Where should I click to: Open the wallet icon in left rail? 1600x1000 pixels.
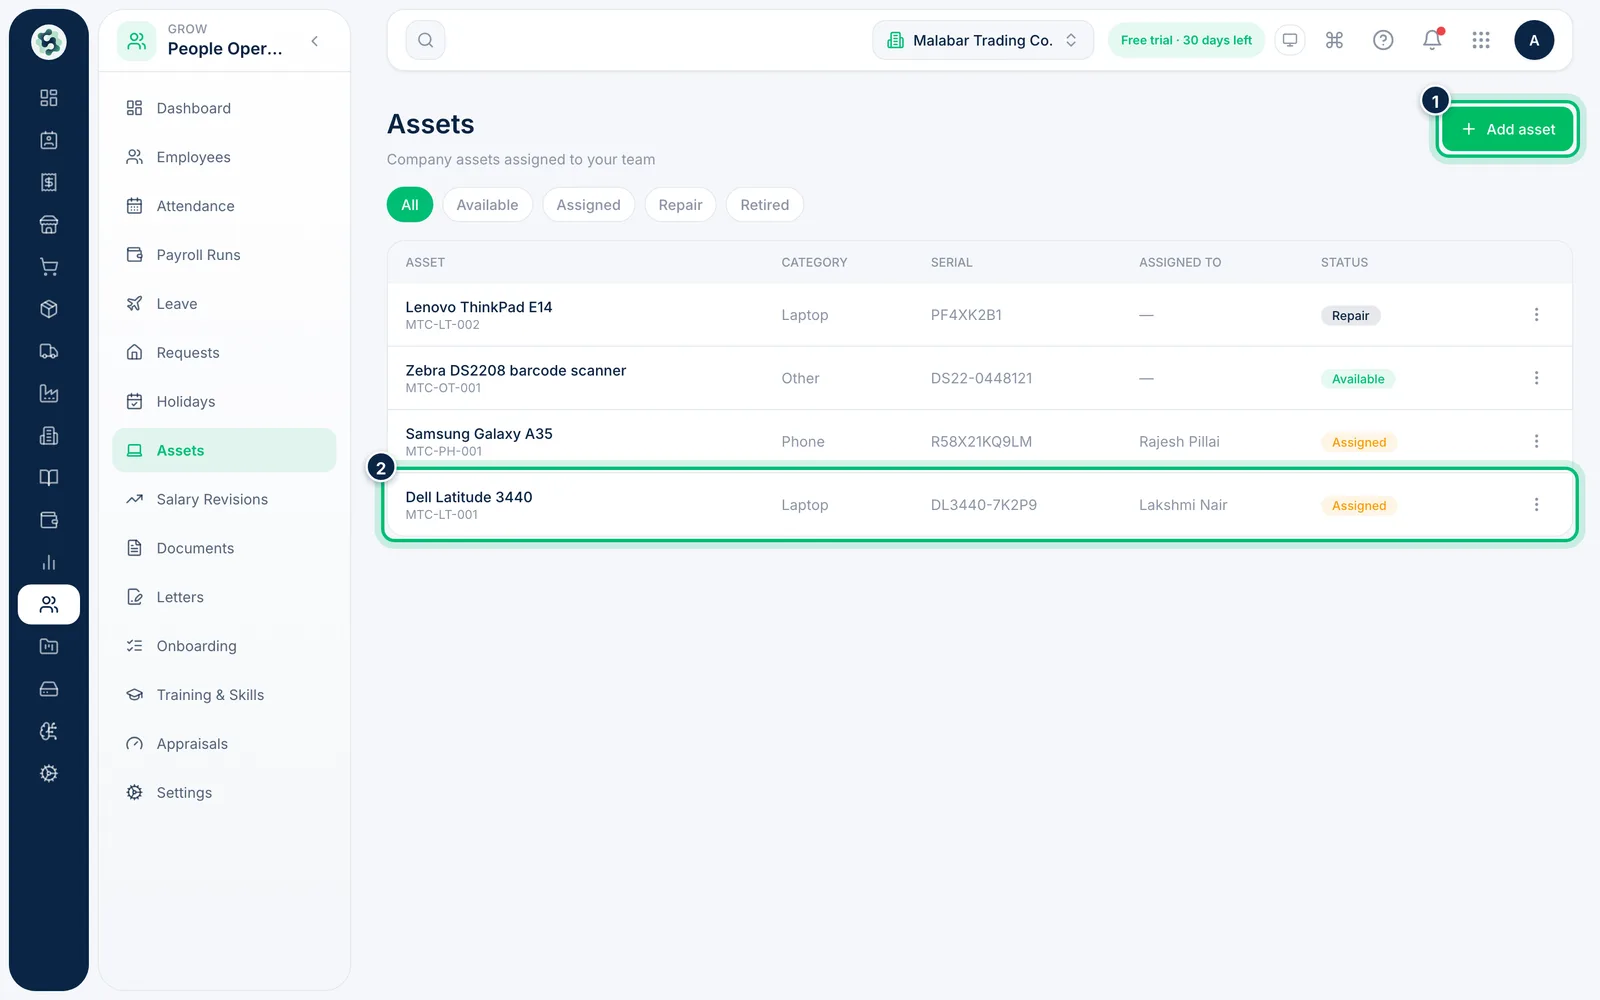(48, 520)
